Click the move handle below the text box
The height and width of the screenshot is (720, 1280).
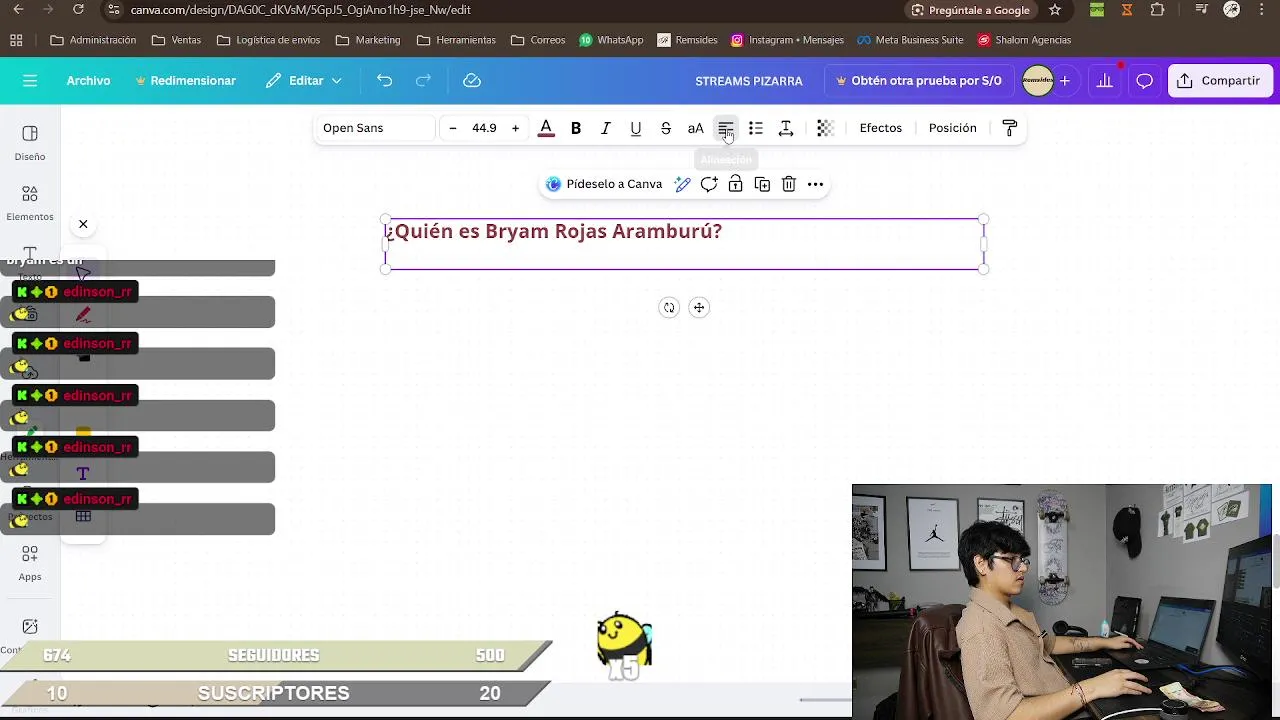(x=699, y=308)
